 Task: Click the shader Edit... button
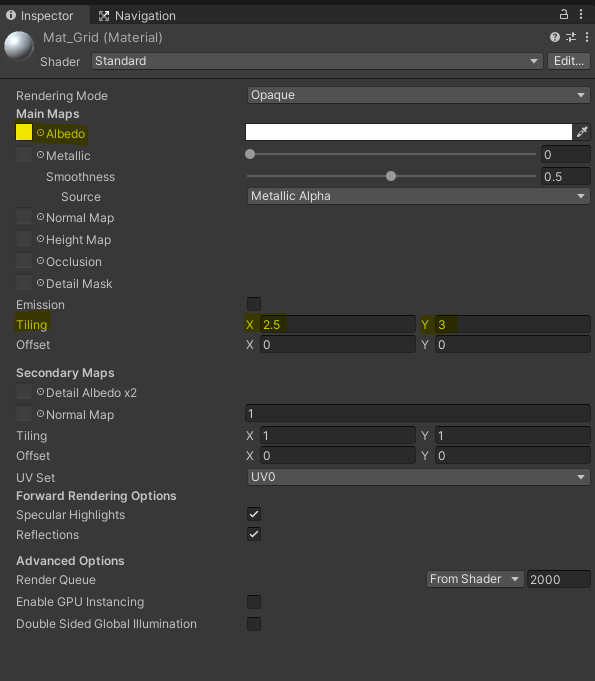tap(569, 61)
